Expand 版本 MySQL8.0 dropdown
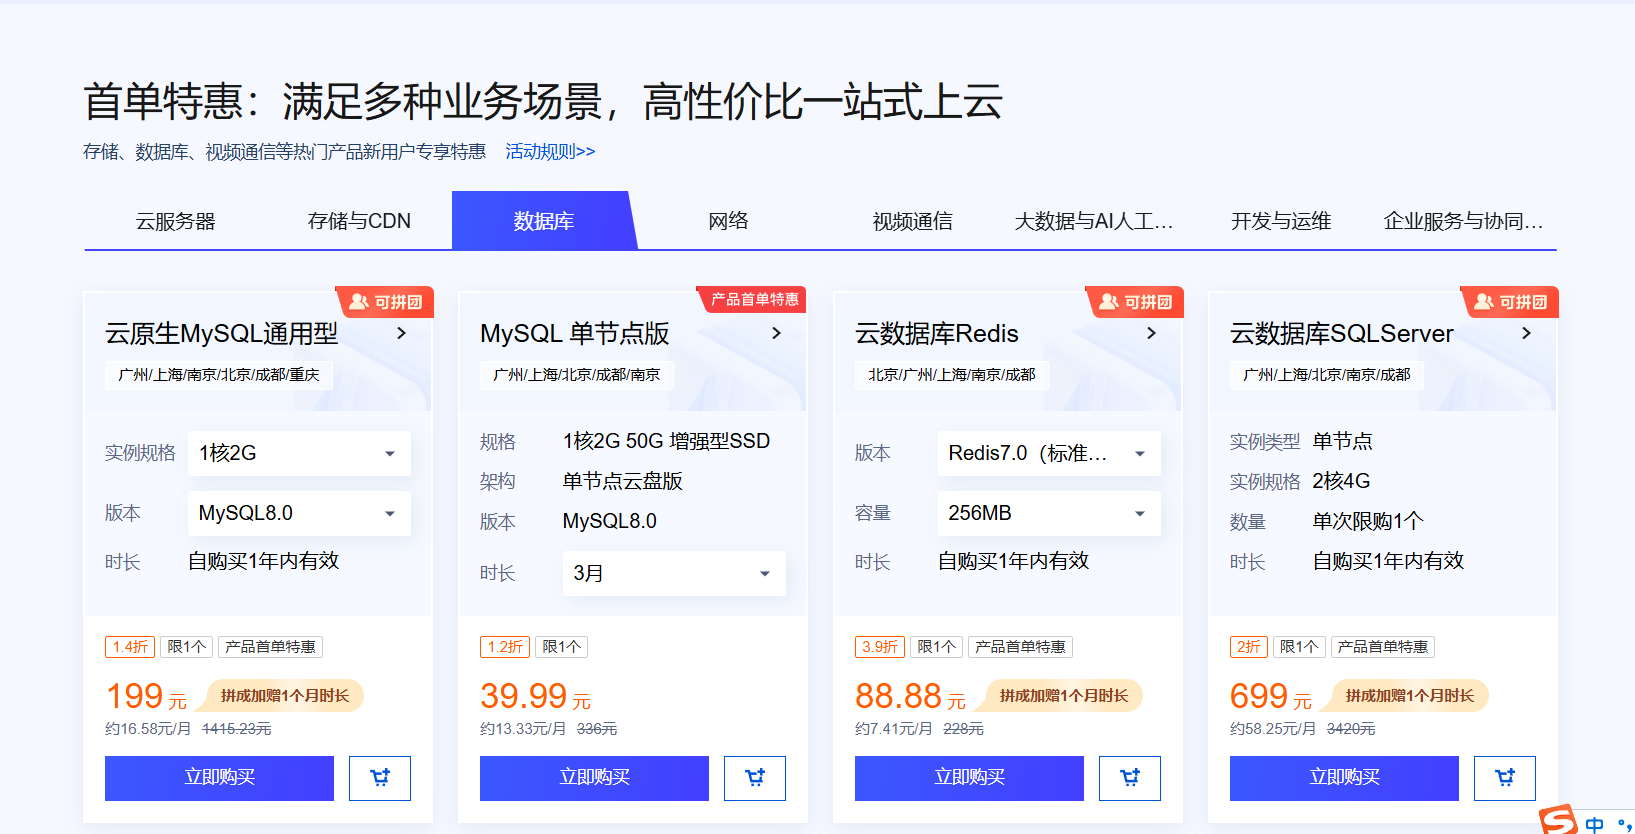 click(x=299, y=513)
